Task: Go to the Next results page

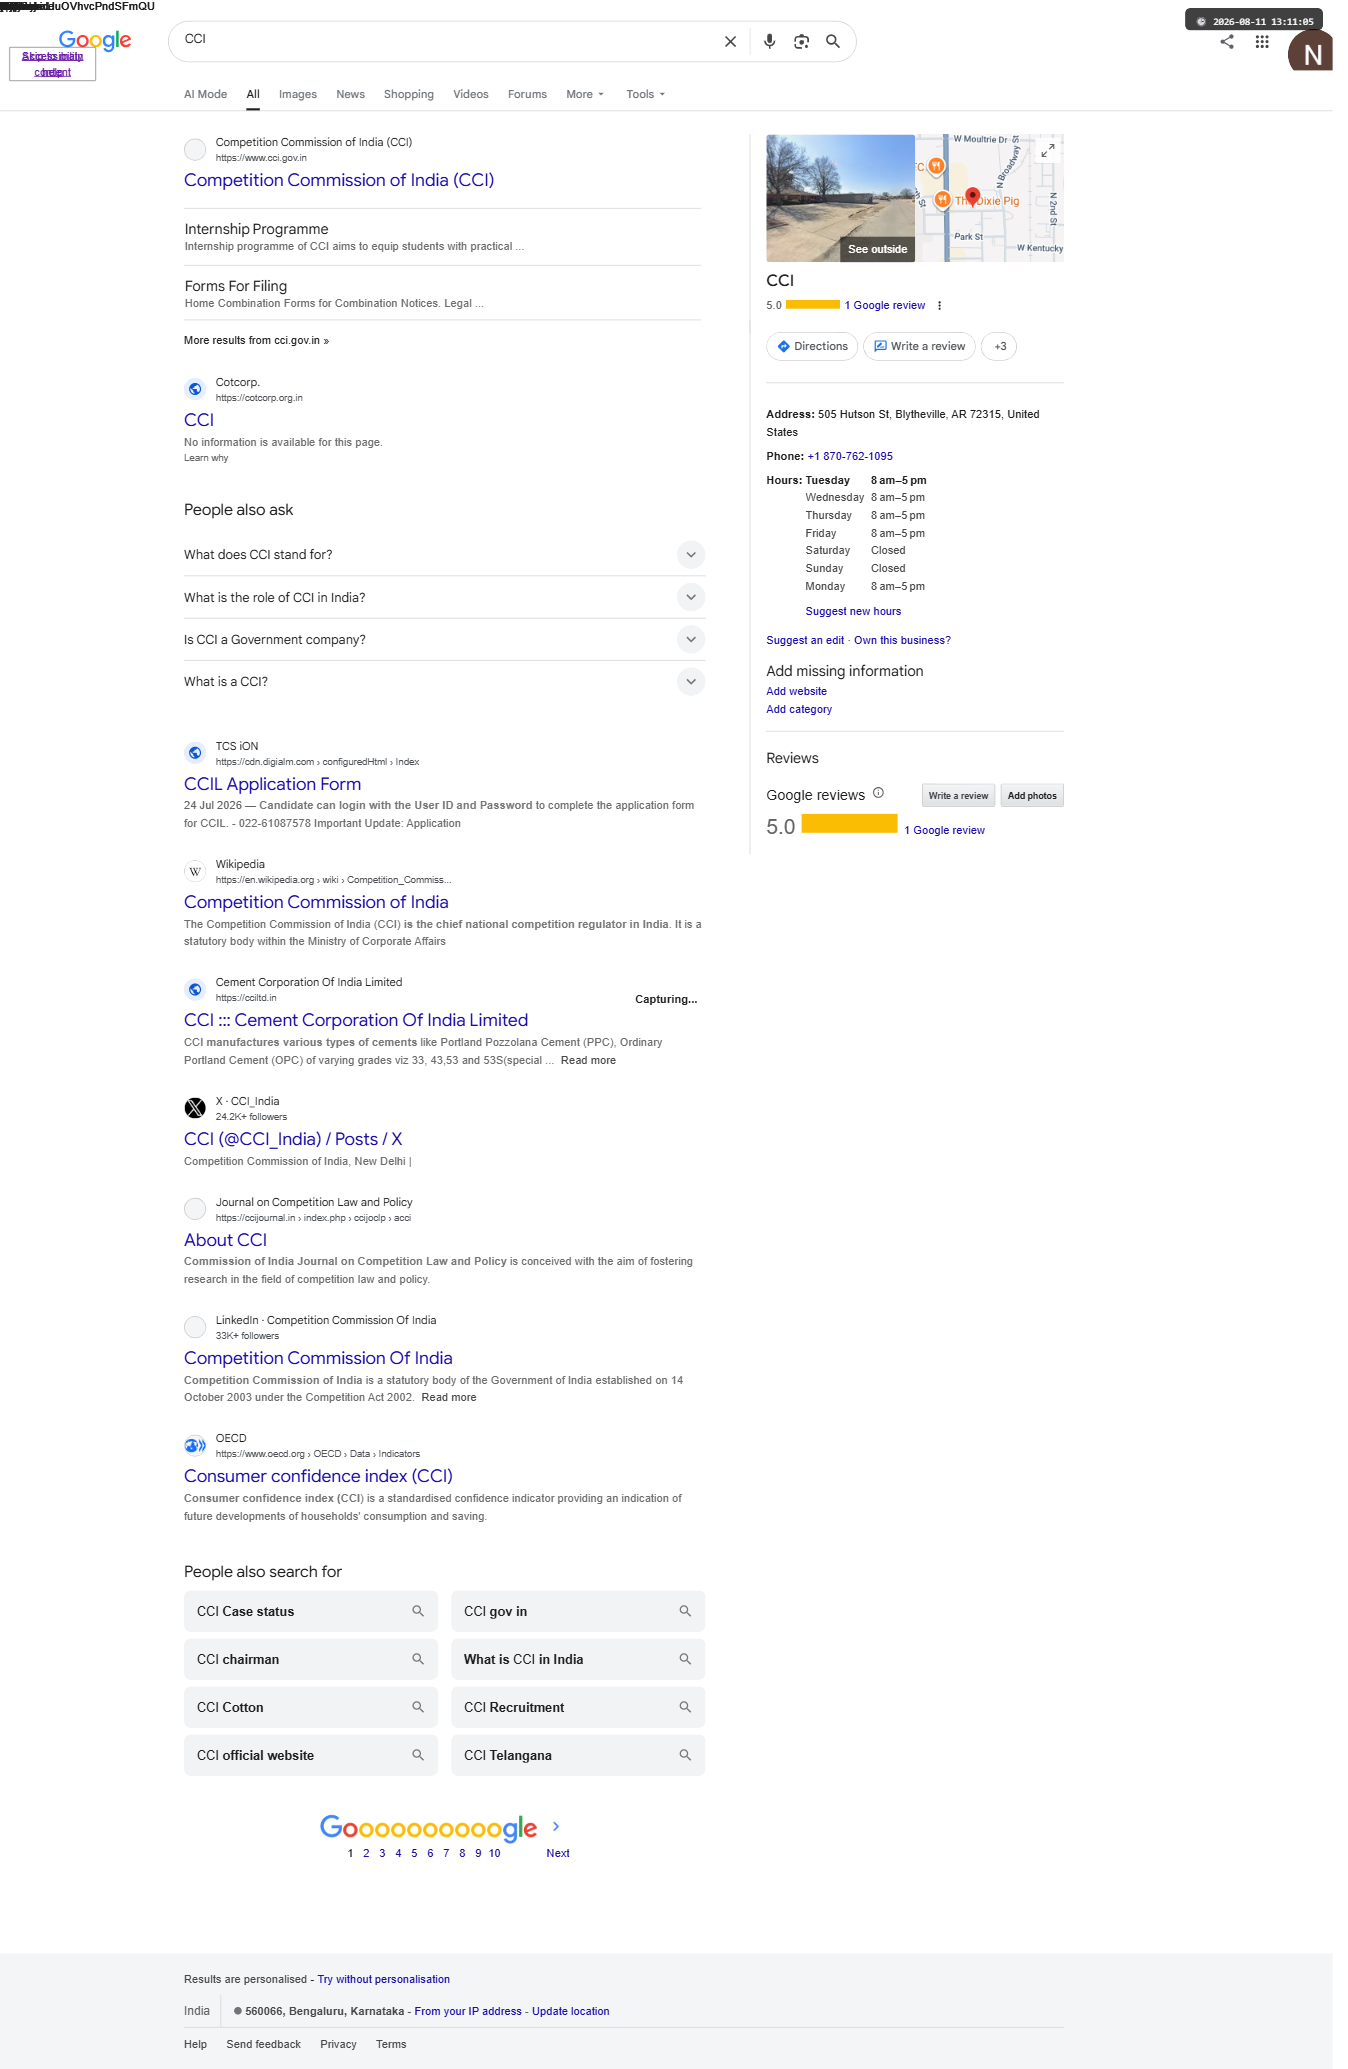Action: click(x=558, y=1854)
